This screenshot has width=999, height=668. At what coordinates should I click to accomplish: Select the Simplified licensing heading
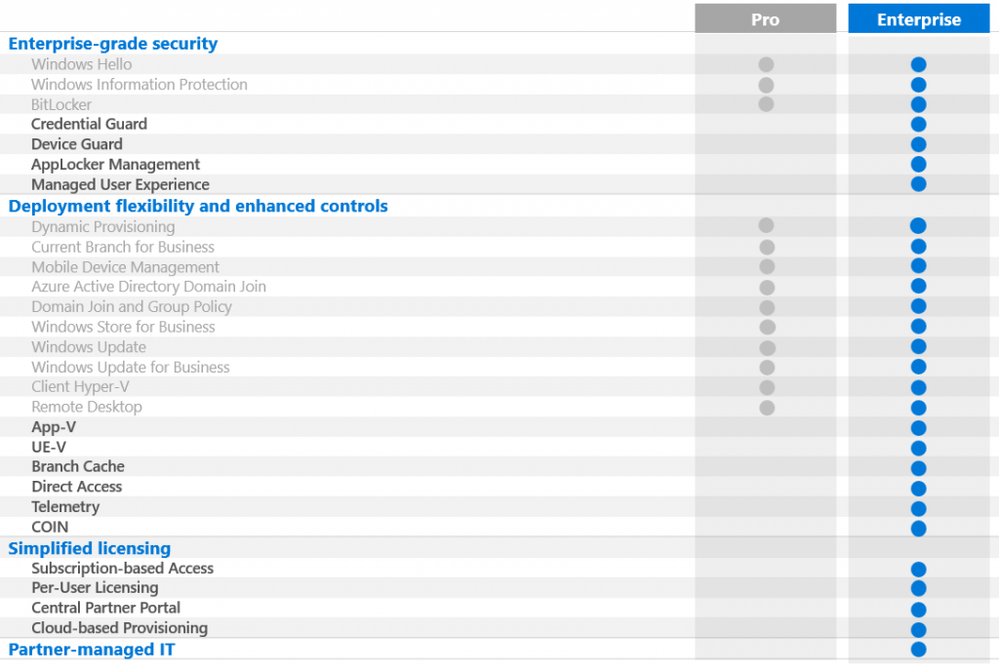coord(89,548)
